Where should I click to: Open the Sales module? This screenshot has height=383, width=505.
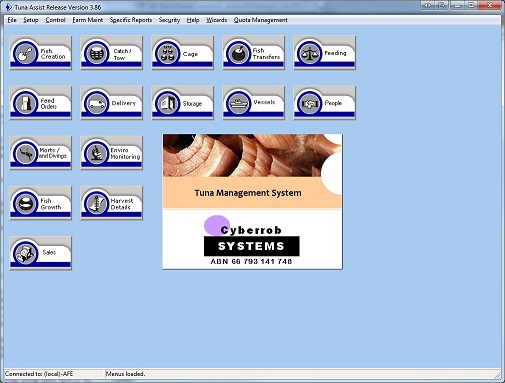(41, 253)
